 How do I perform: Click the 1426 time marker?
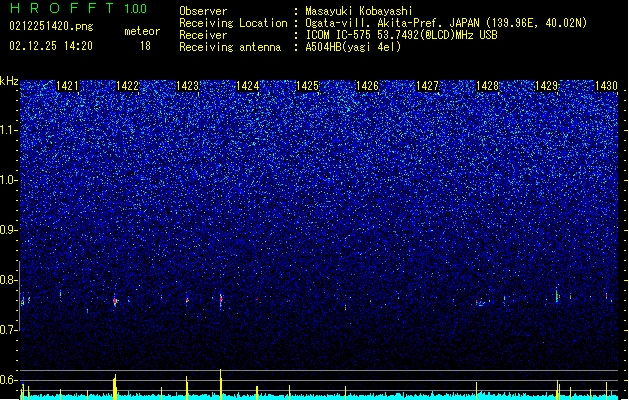click(367, 86)
